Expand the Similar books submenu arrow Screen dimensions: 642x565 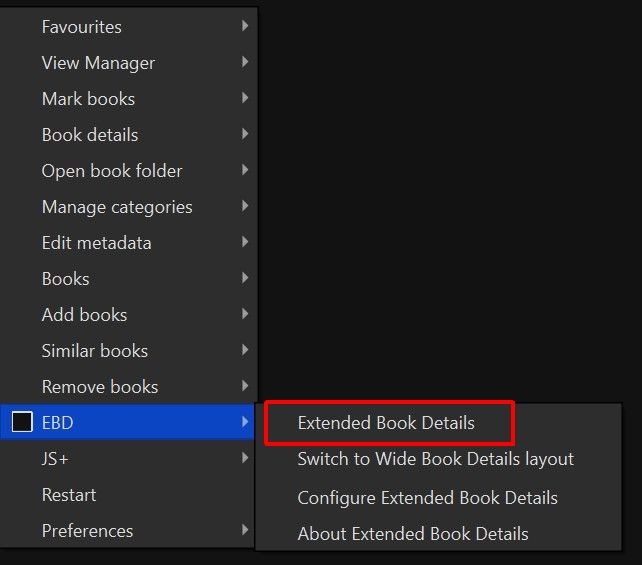245,351
